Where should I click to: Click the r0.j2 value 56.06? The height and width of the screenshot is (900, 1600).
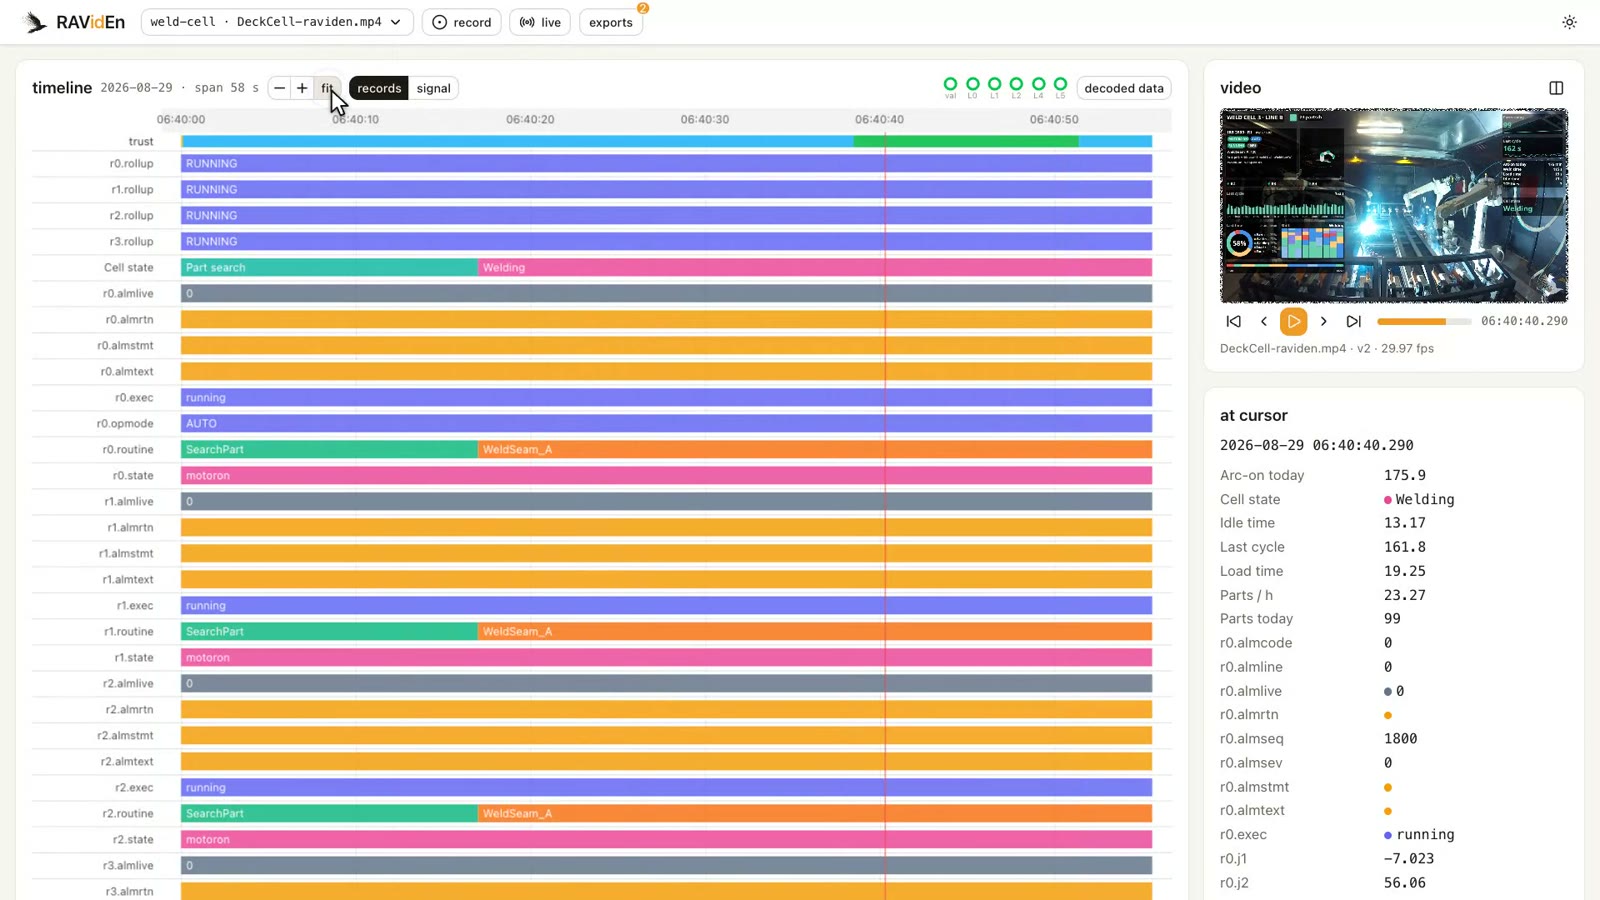point(1405,882)
